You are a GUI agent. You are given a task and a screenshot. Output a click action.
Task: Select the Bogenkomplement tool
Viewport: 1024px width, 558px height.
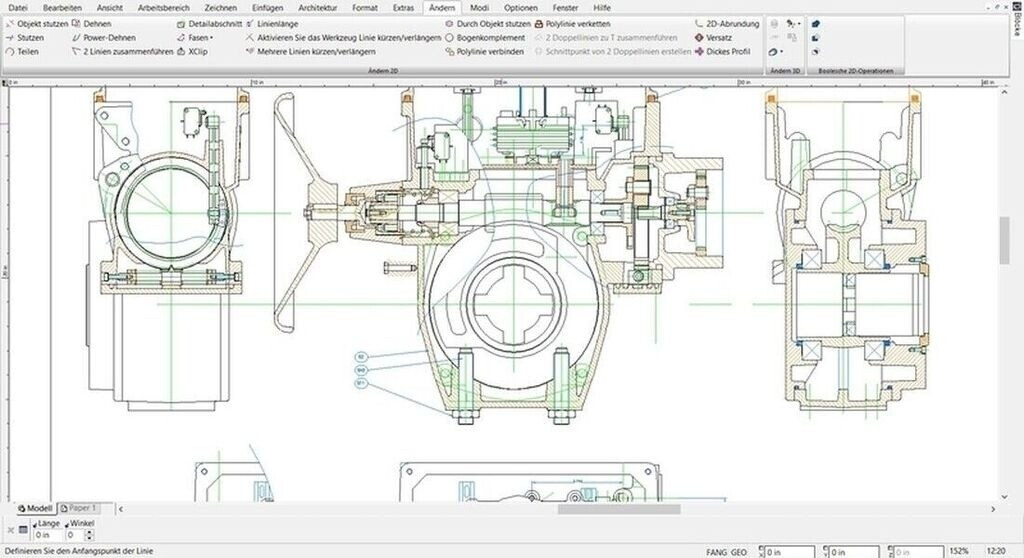click(x=490, y=37)
